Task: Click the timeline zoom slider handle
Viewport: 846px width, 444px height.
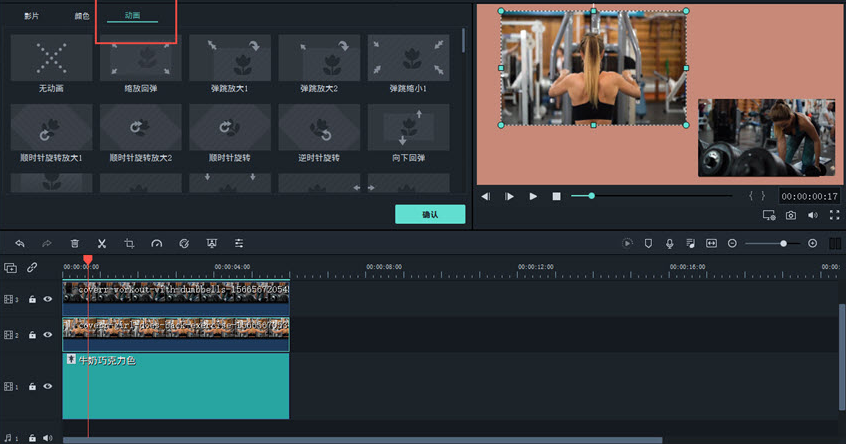Action: [x=783, y=243]
